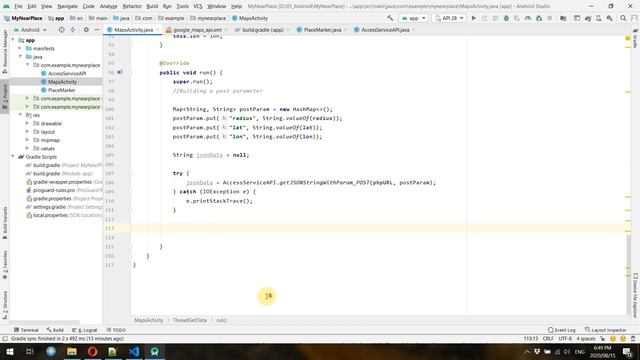Open the Event Log
640x360 pixels.
click(x=562, y=330)
